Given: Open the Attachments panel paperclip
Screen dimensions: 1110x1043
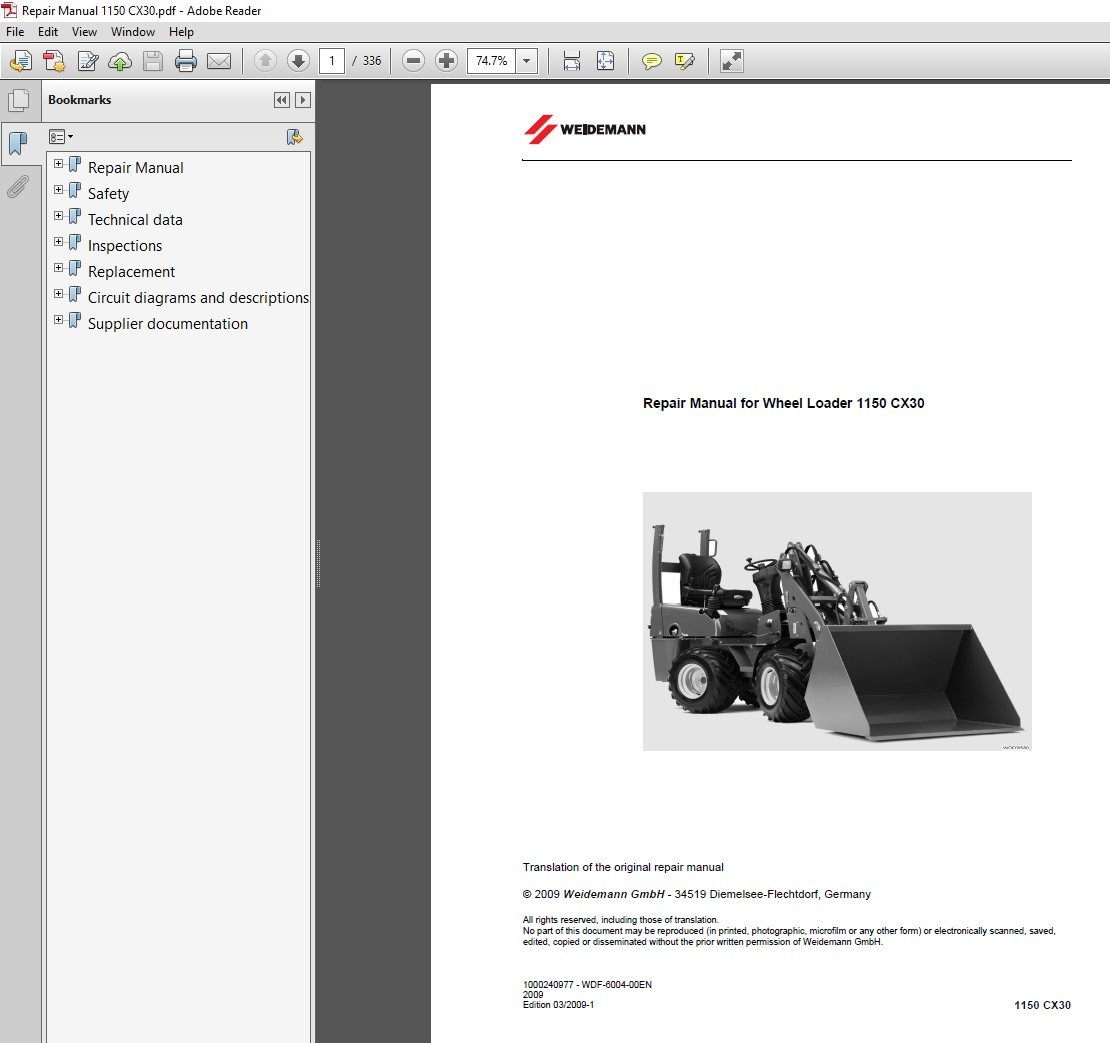Looking at the screenshot, I should 17,187.
